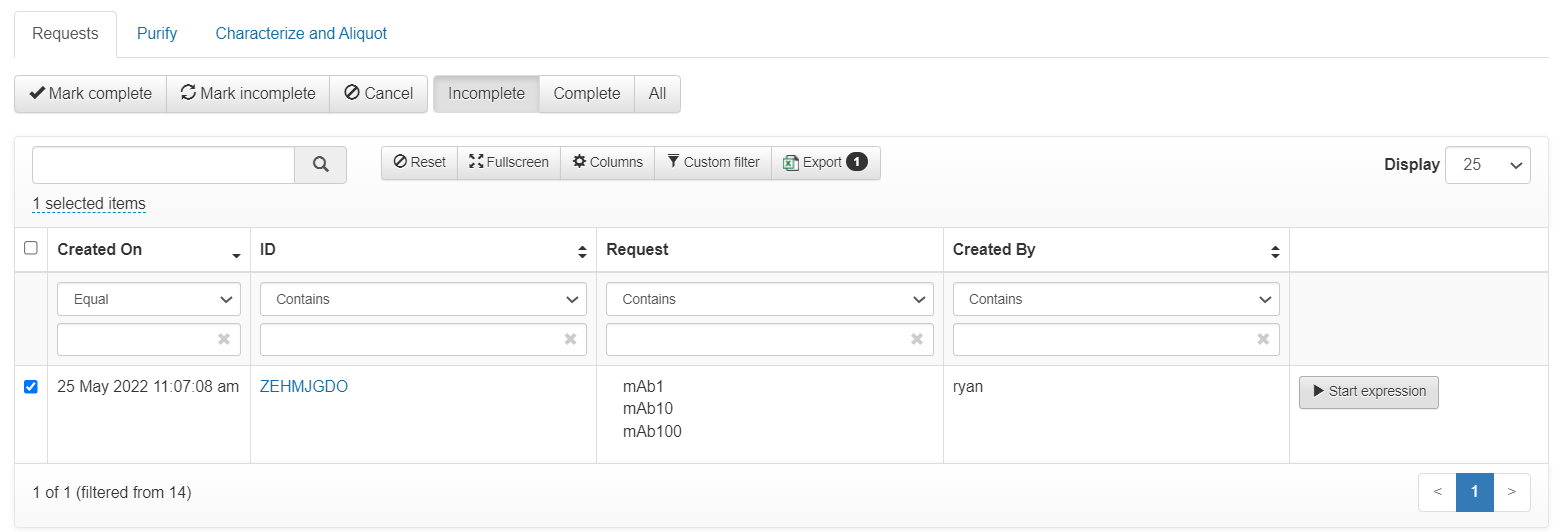Switch to the Purify tab

pyautogui.click(x=157, y=34)
